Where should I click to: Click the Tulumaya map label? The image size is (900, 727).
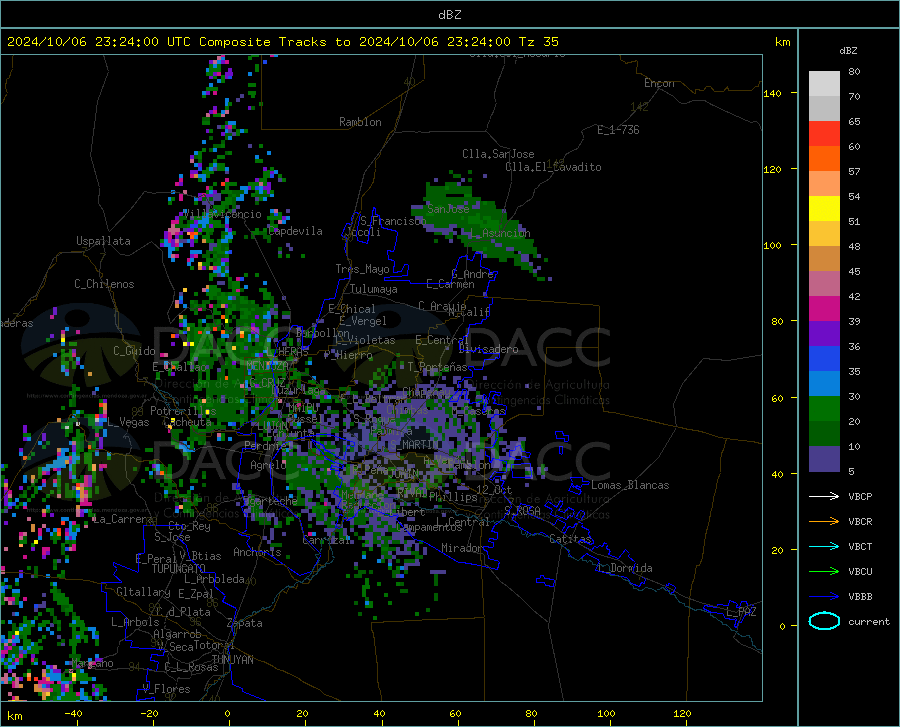(x=374, y=289)
